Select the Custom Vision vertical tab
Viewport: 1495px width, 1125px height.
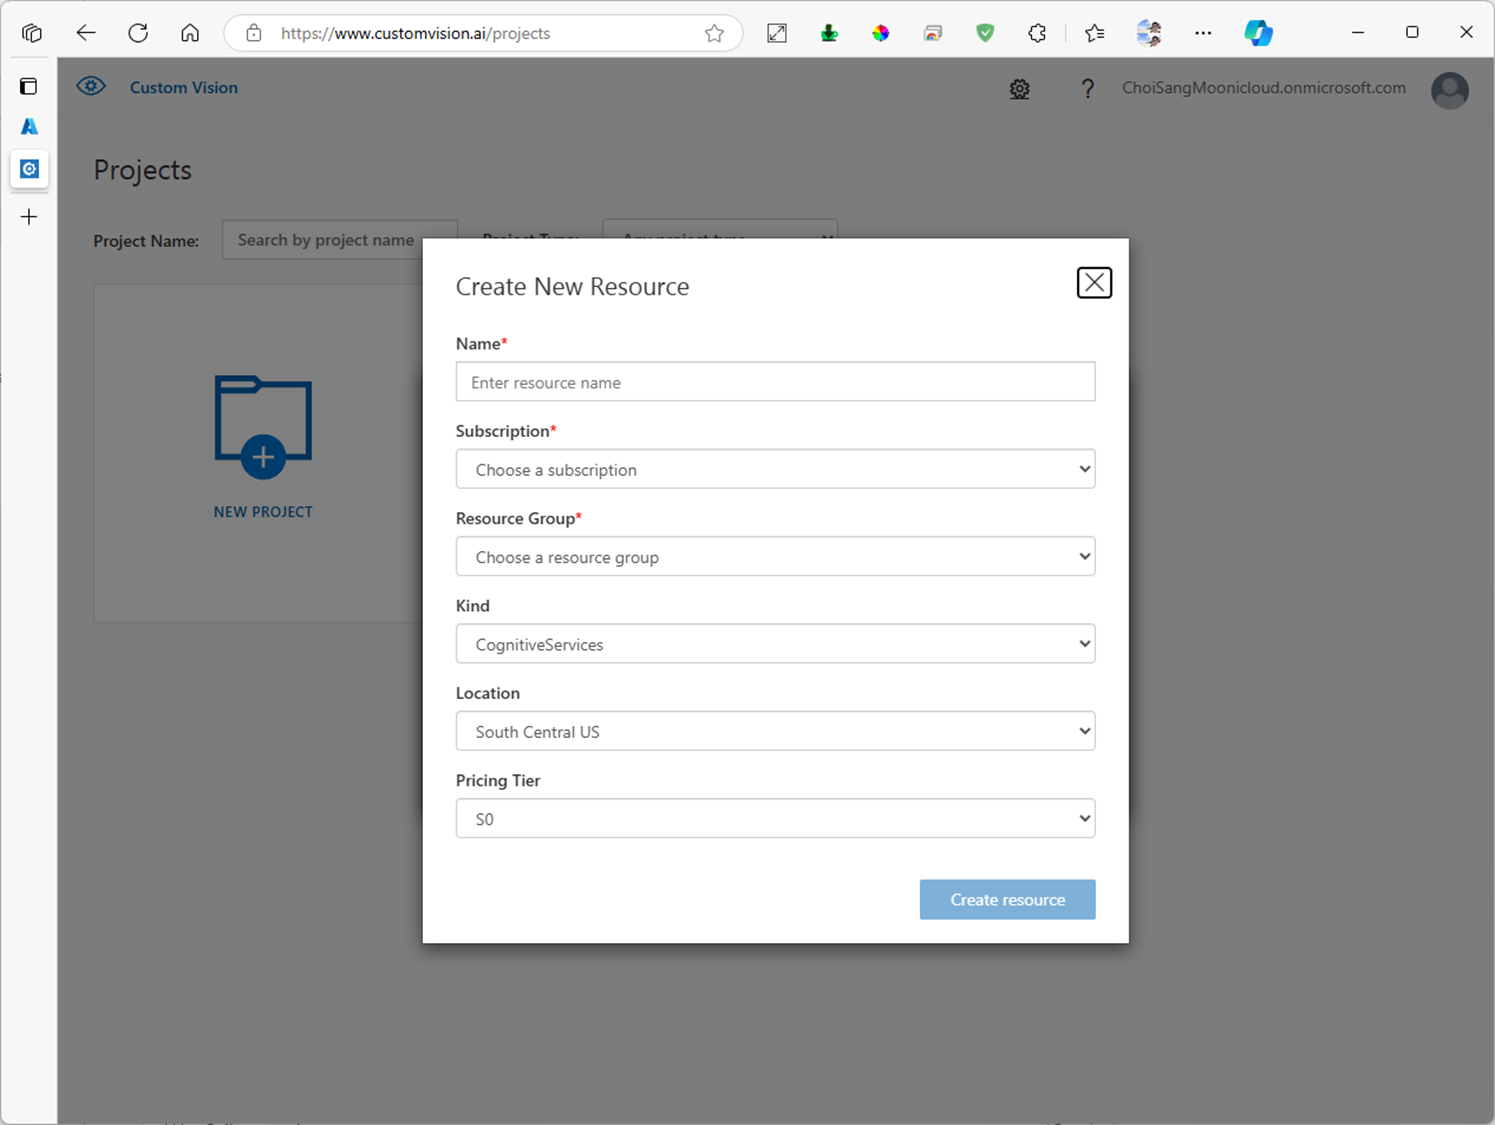29,169
